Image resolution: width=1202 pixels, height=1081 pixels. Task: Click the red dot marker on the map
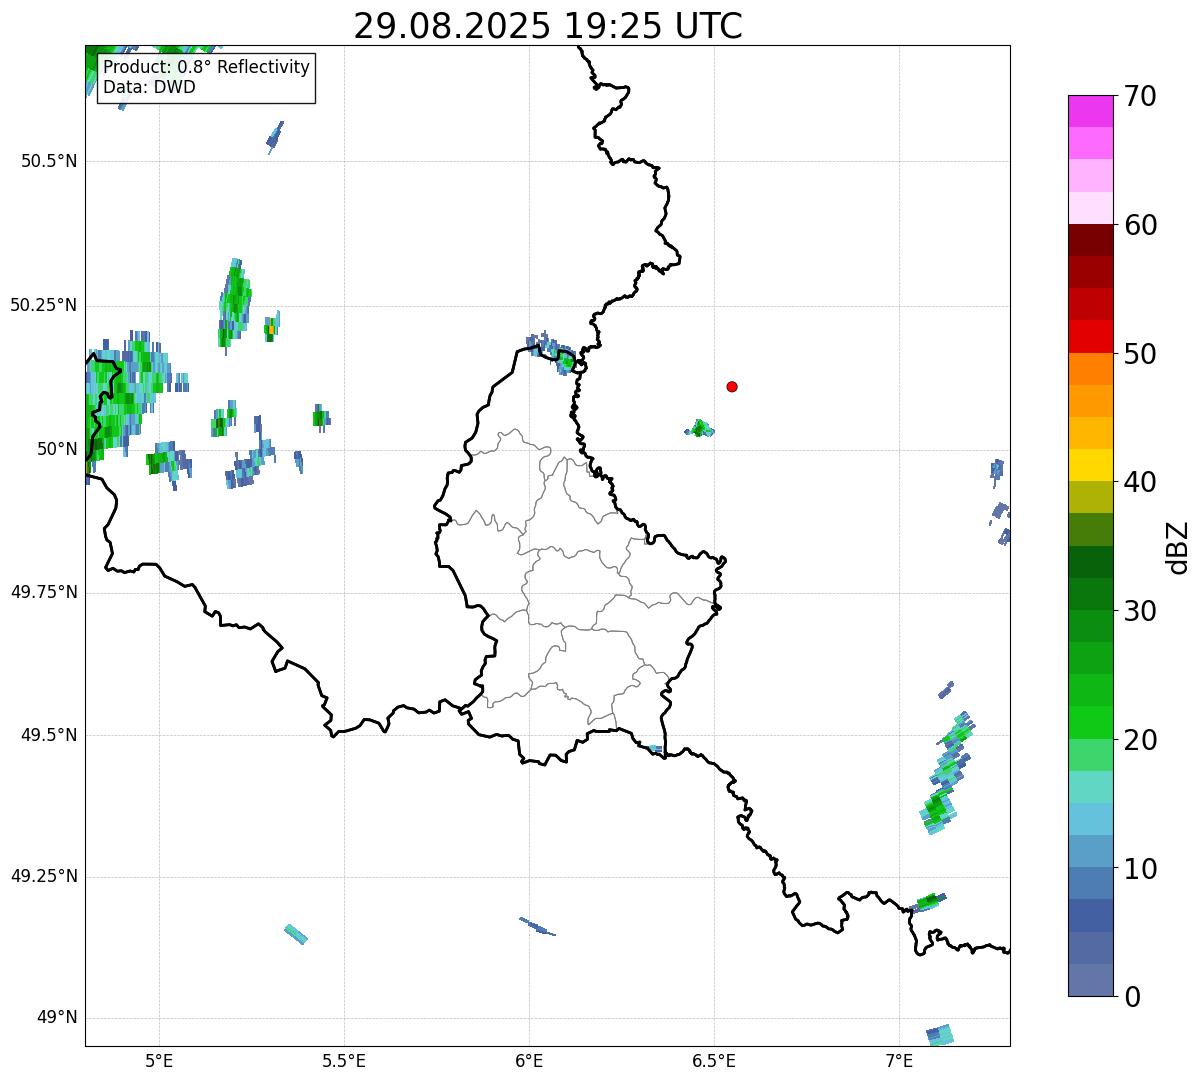click(732, 386)
